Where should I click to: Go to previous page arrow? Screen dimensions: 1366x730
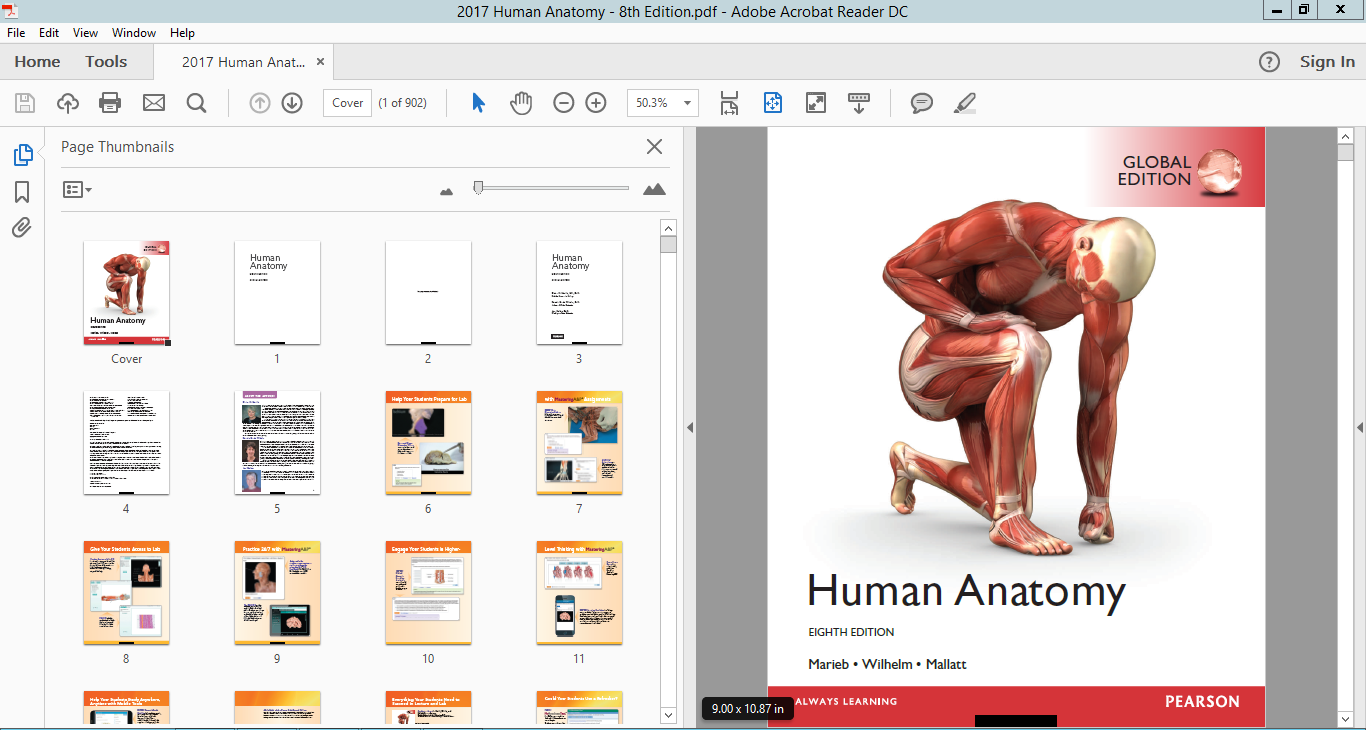pyautogui.click(x=260, y=103)
